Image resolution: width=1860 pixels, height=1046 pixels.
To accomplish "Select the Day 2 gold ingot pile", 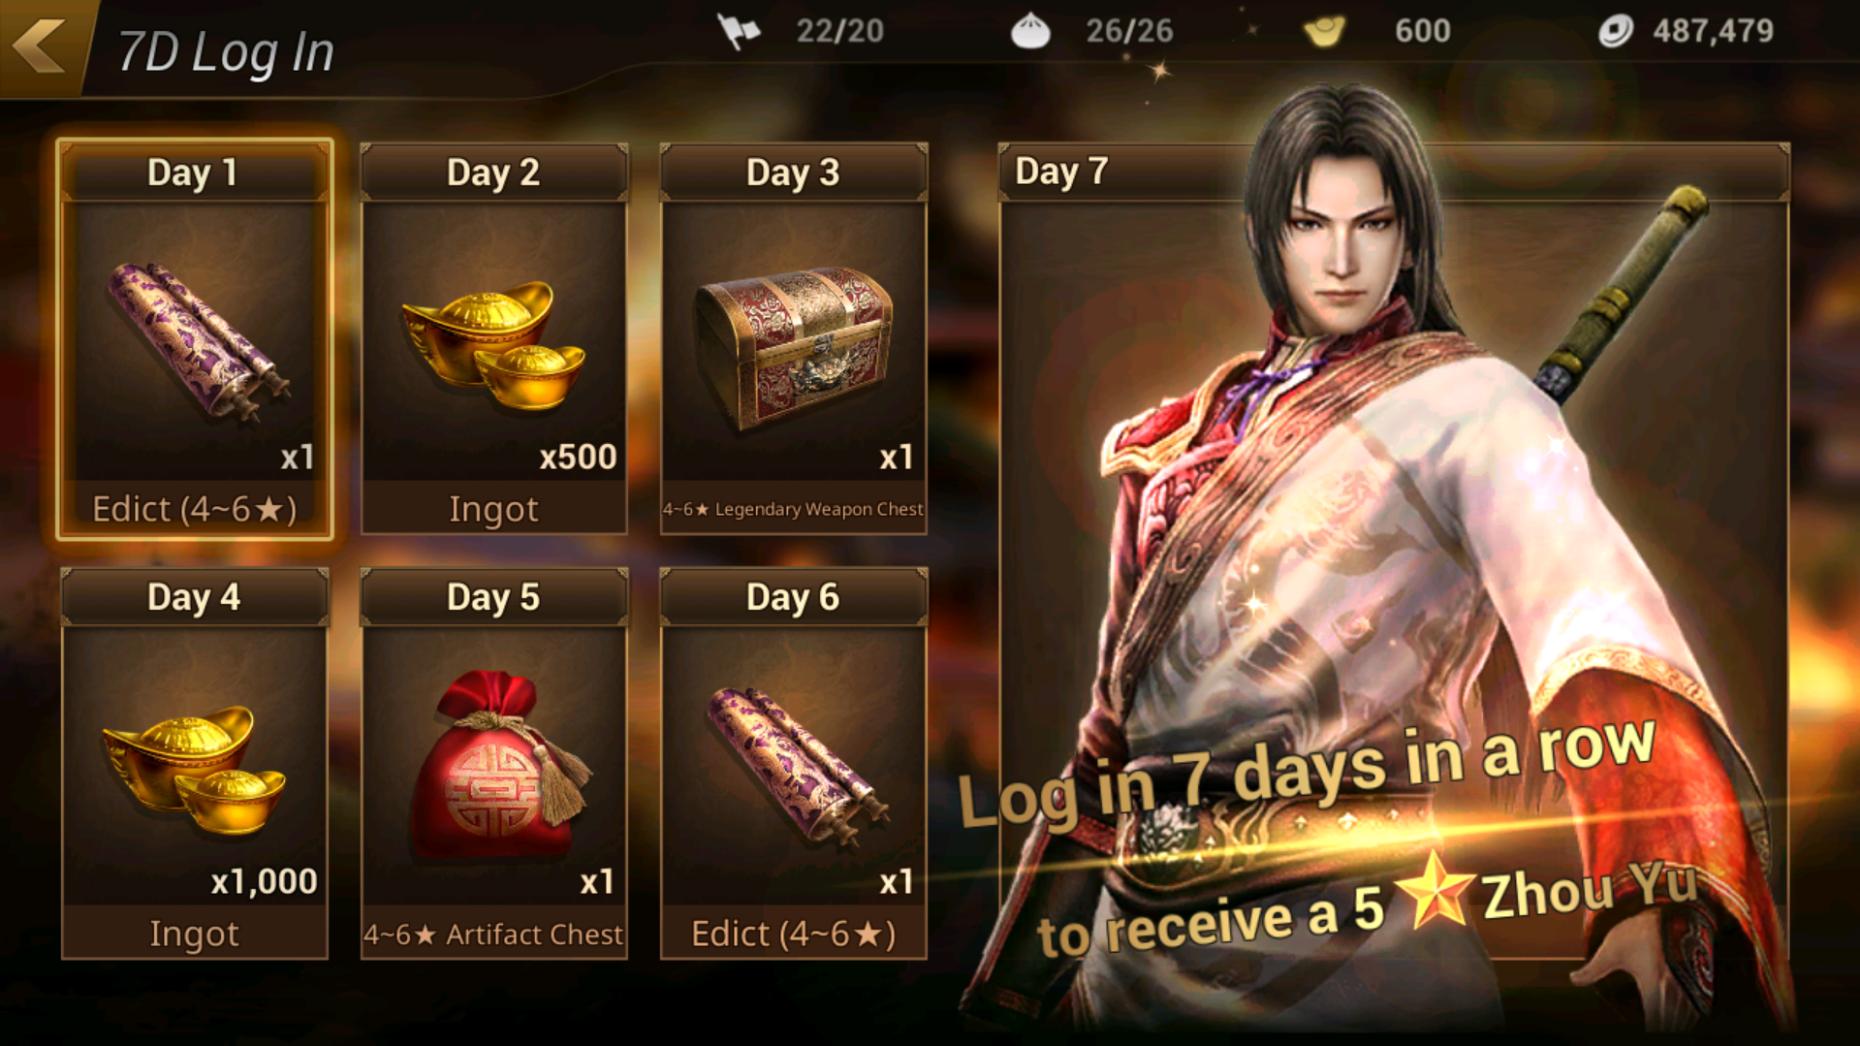I will click(x=494, y=346).
